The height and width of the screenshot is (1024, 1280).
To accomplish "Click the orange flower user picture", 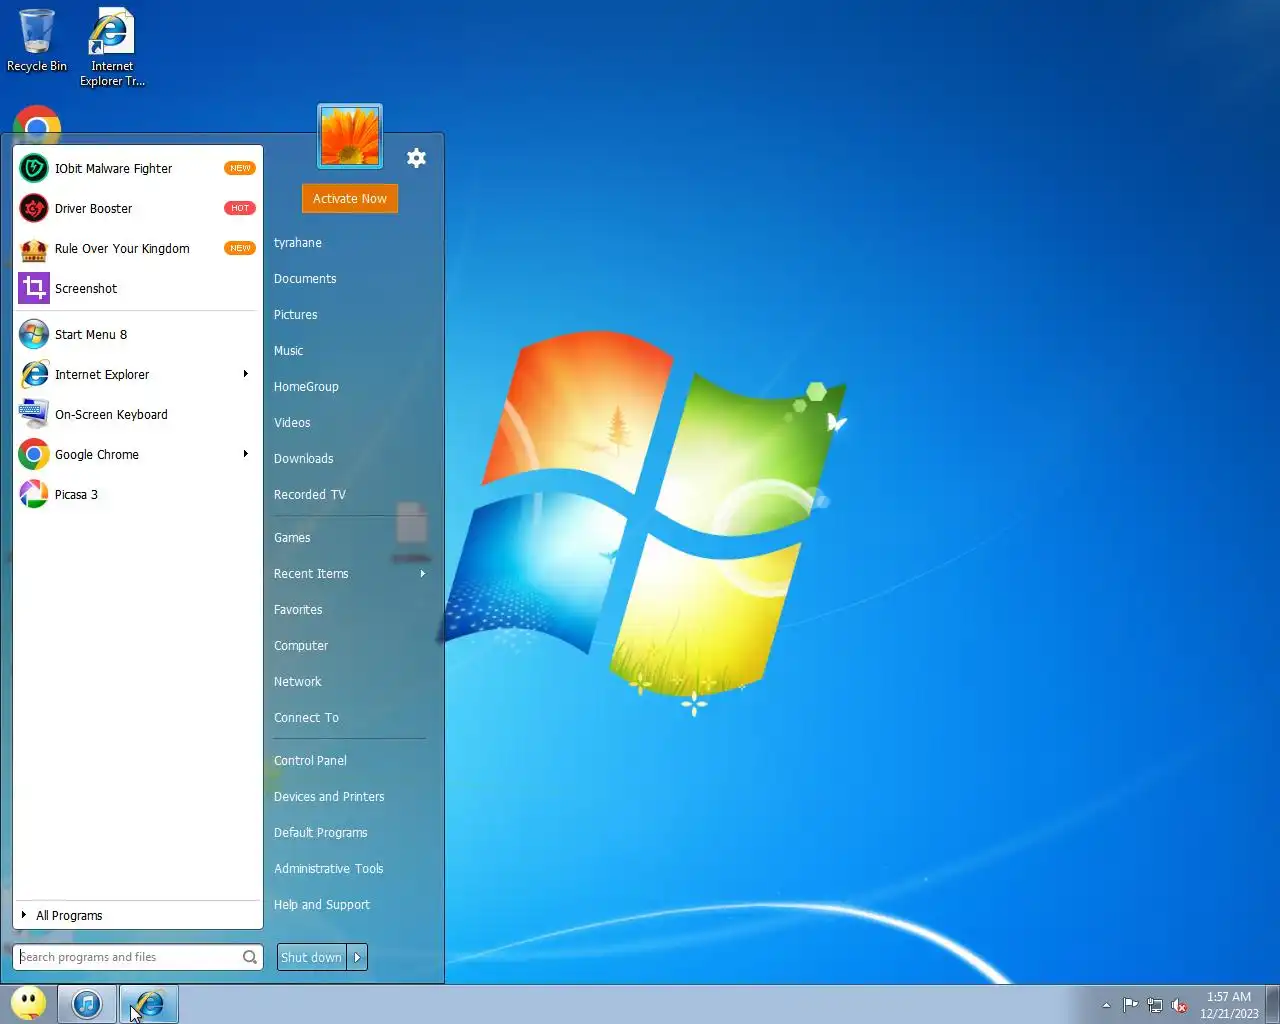I will point(350,136).
